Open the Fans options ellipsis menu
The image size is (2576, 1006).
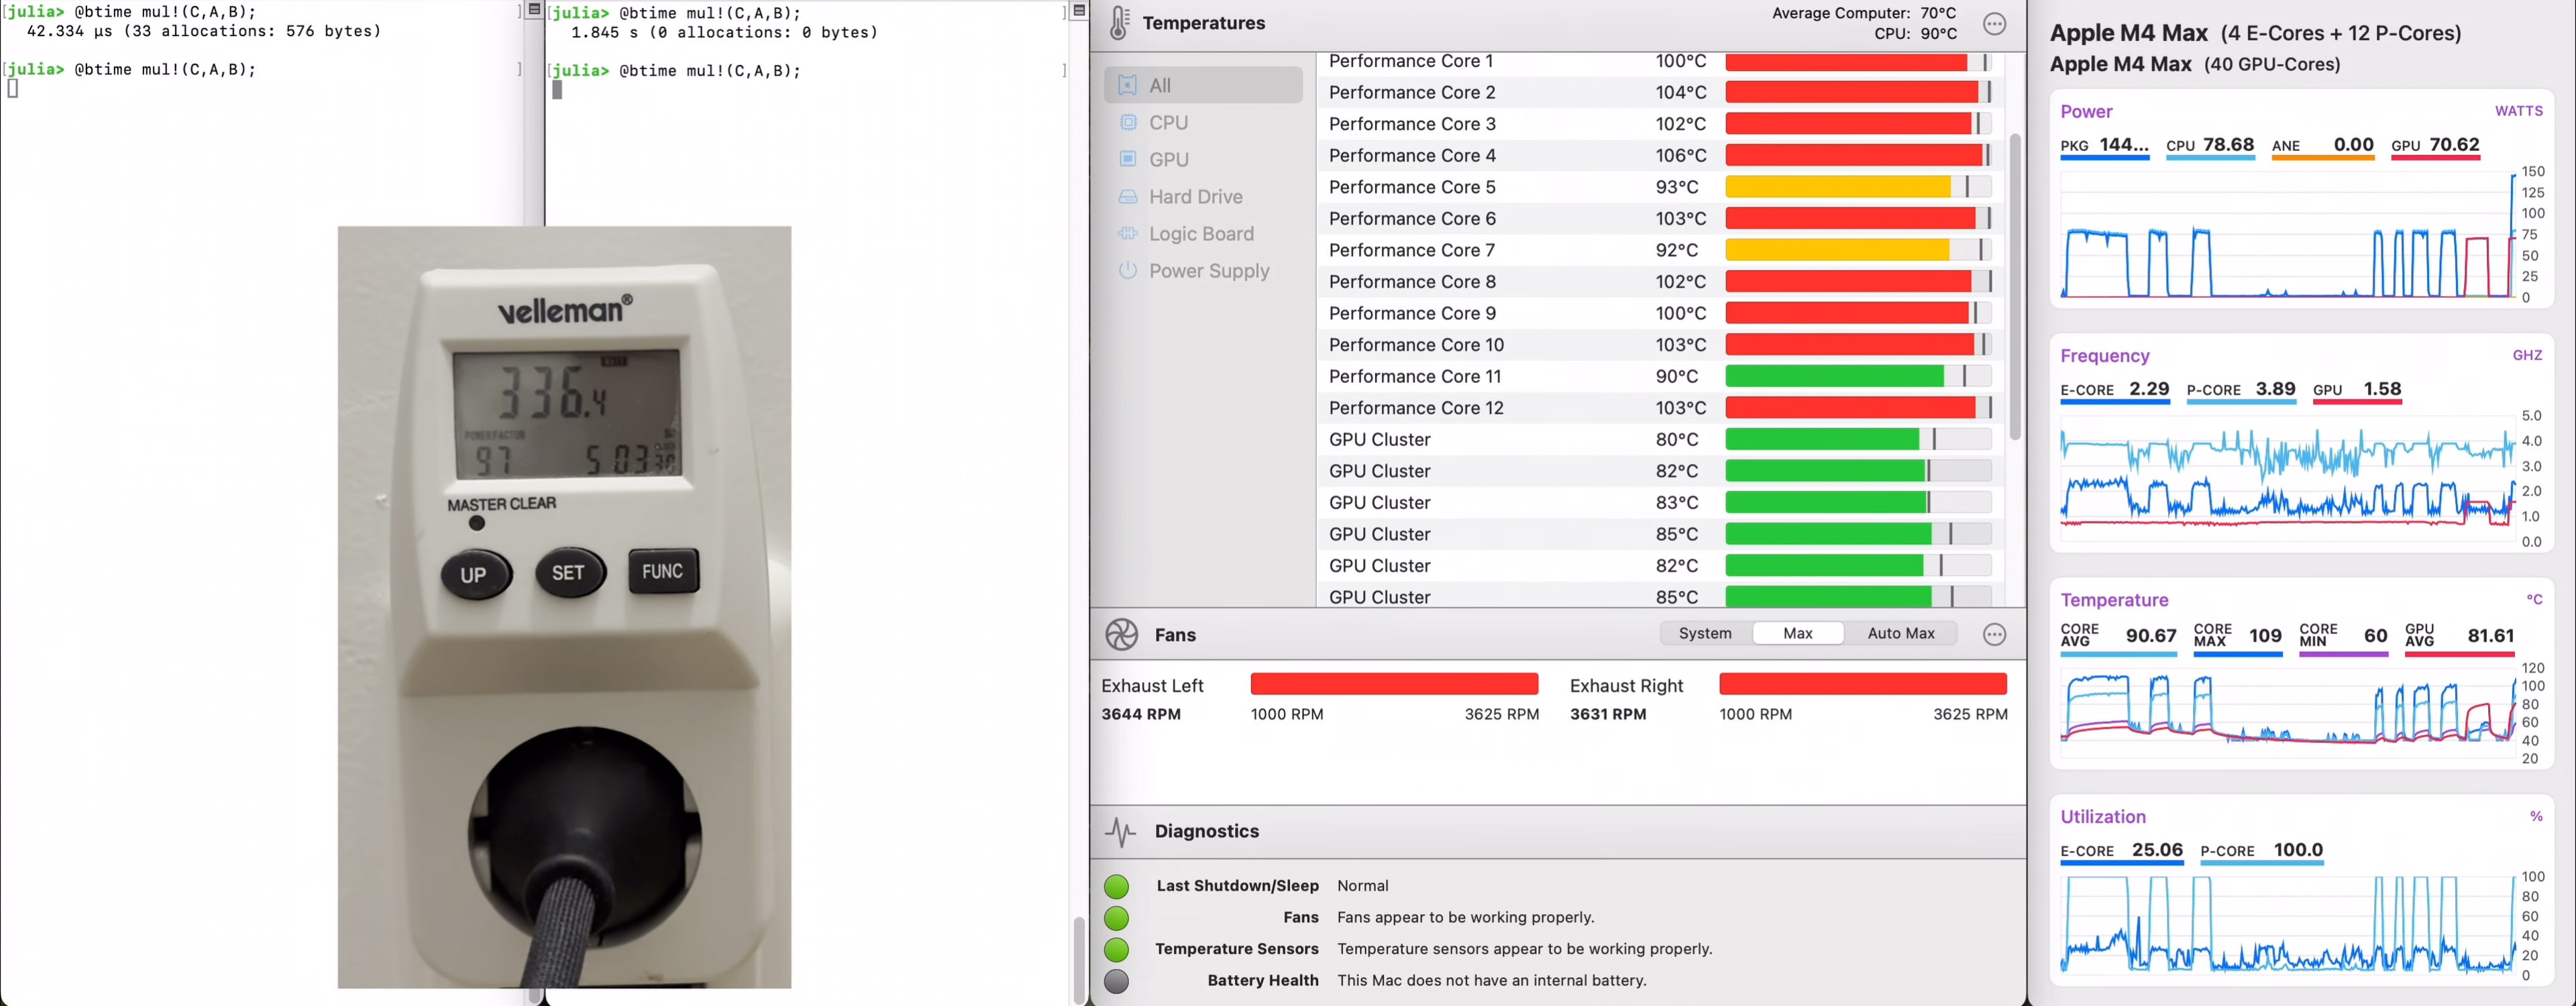pyautogui.click(x=1994, y=635)
